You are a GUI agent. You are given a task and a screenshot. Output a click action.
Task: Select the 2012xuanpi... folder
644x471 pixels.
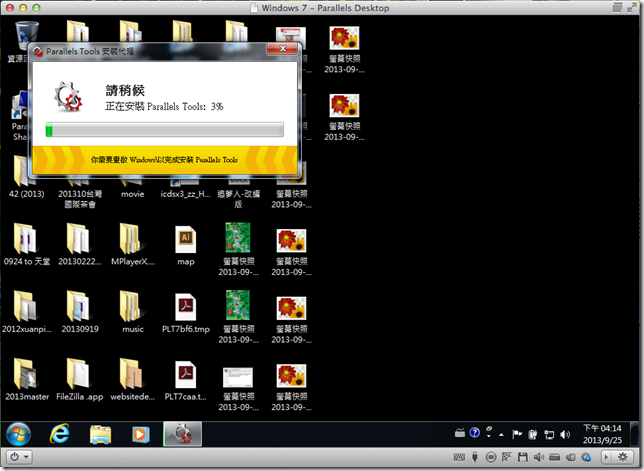[x=27, y=312]
